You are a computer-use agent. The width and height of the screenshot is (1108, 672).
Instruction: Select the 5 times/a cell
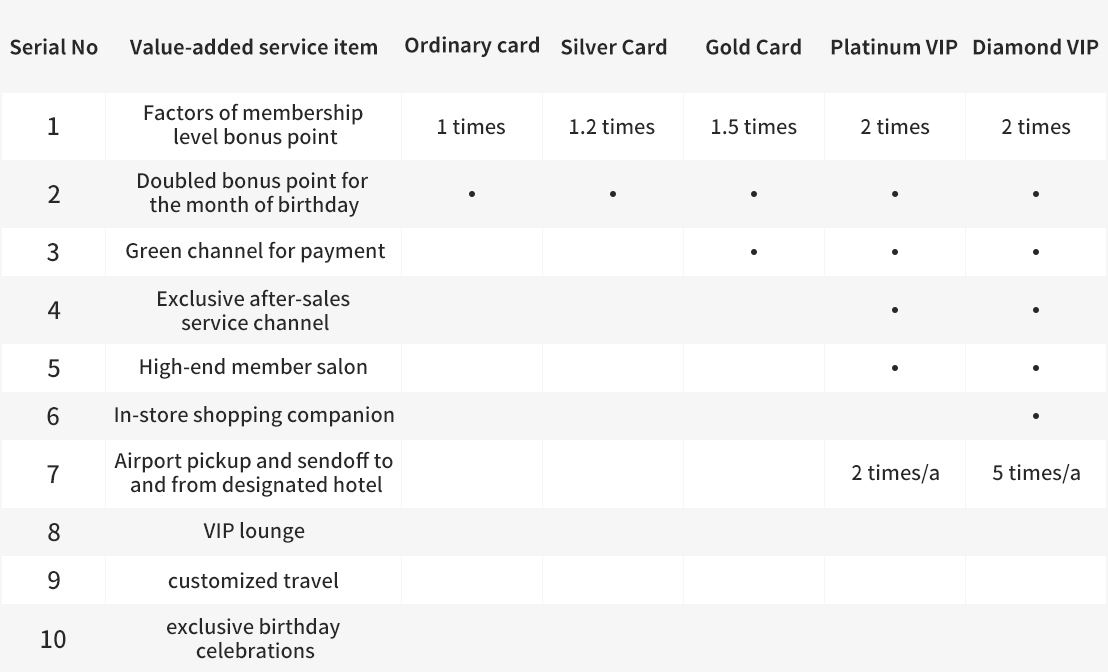pos(1036,473)
